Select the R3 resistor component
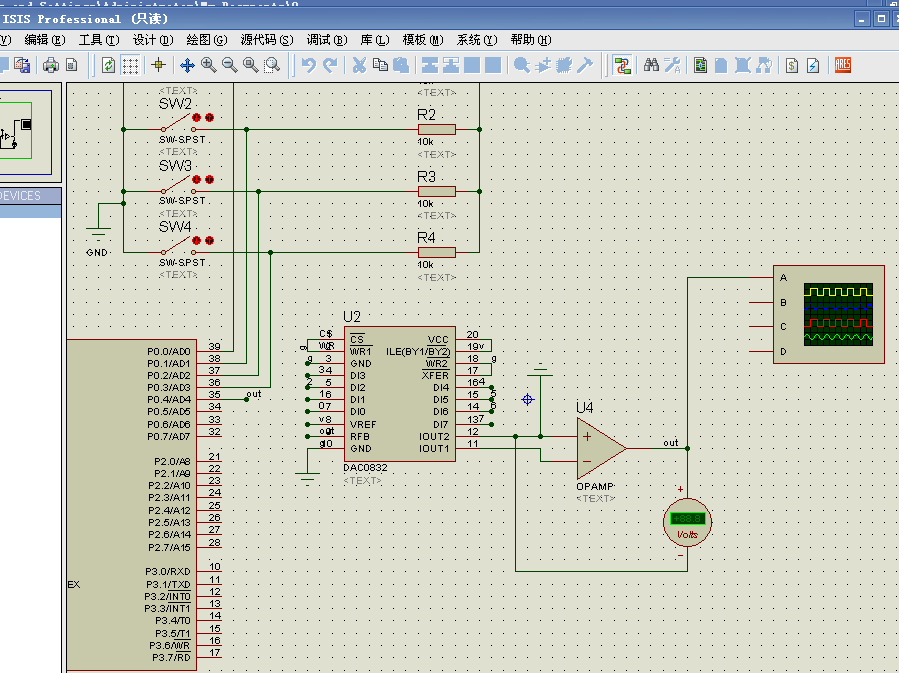899x673 pixels. (x=437, y=191)
